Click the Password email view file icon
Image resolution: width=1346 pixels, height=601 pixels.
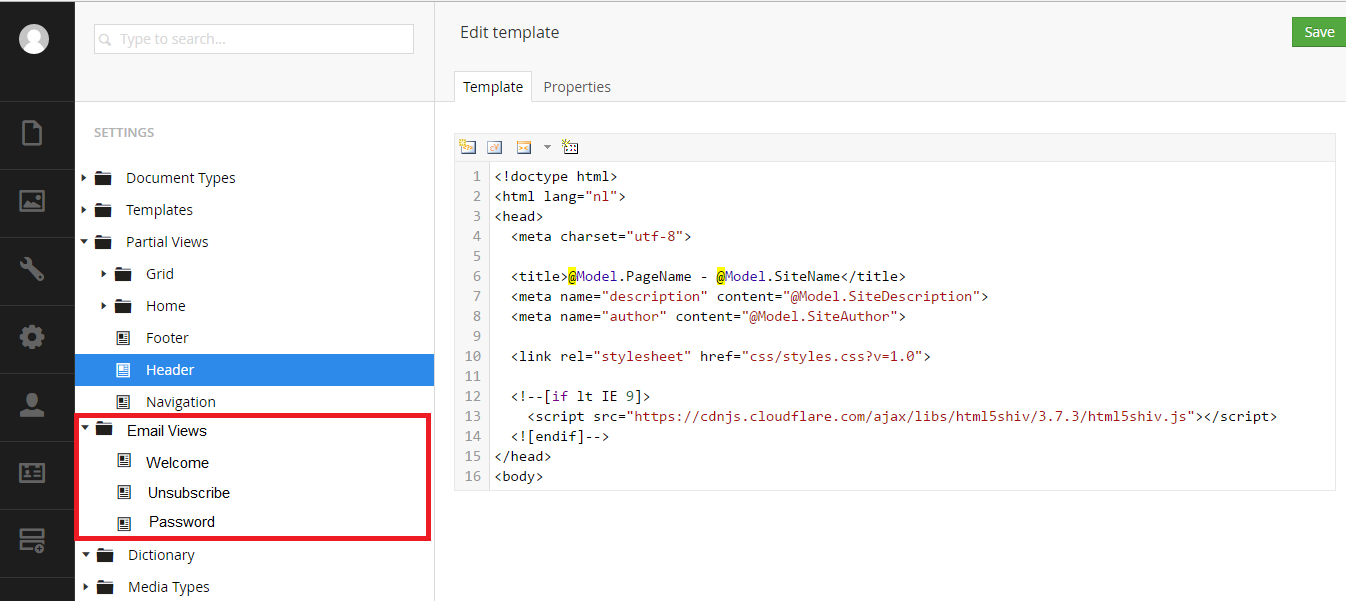[x=124, y=523]
